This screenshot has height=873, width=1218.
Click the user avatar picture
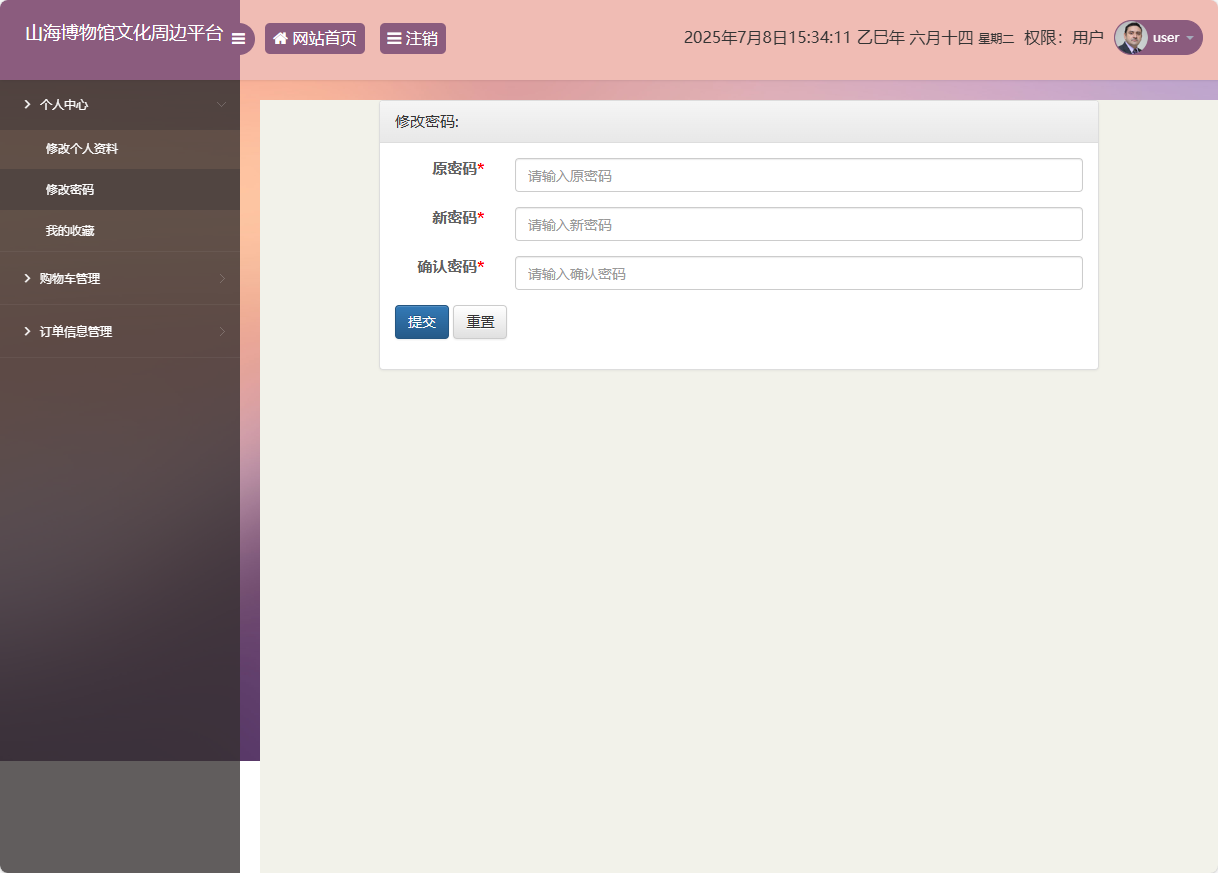pos(1131,37)
